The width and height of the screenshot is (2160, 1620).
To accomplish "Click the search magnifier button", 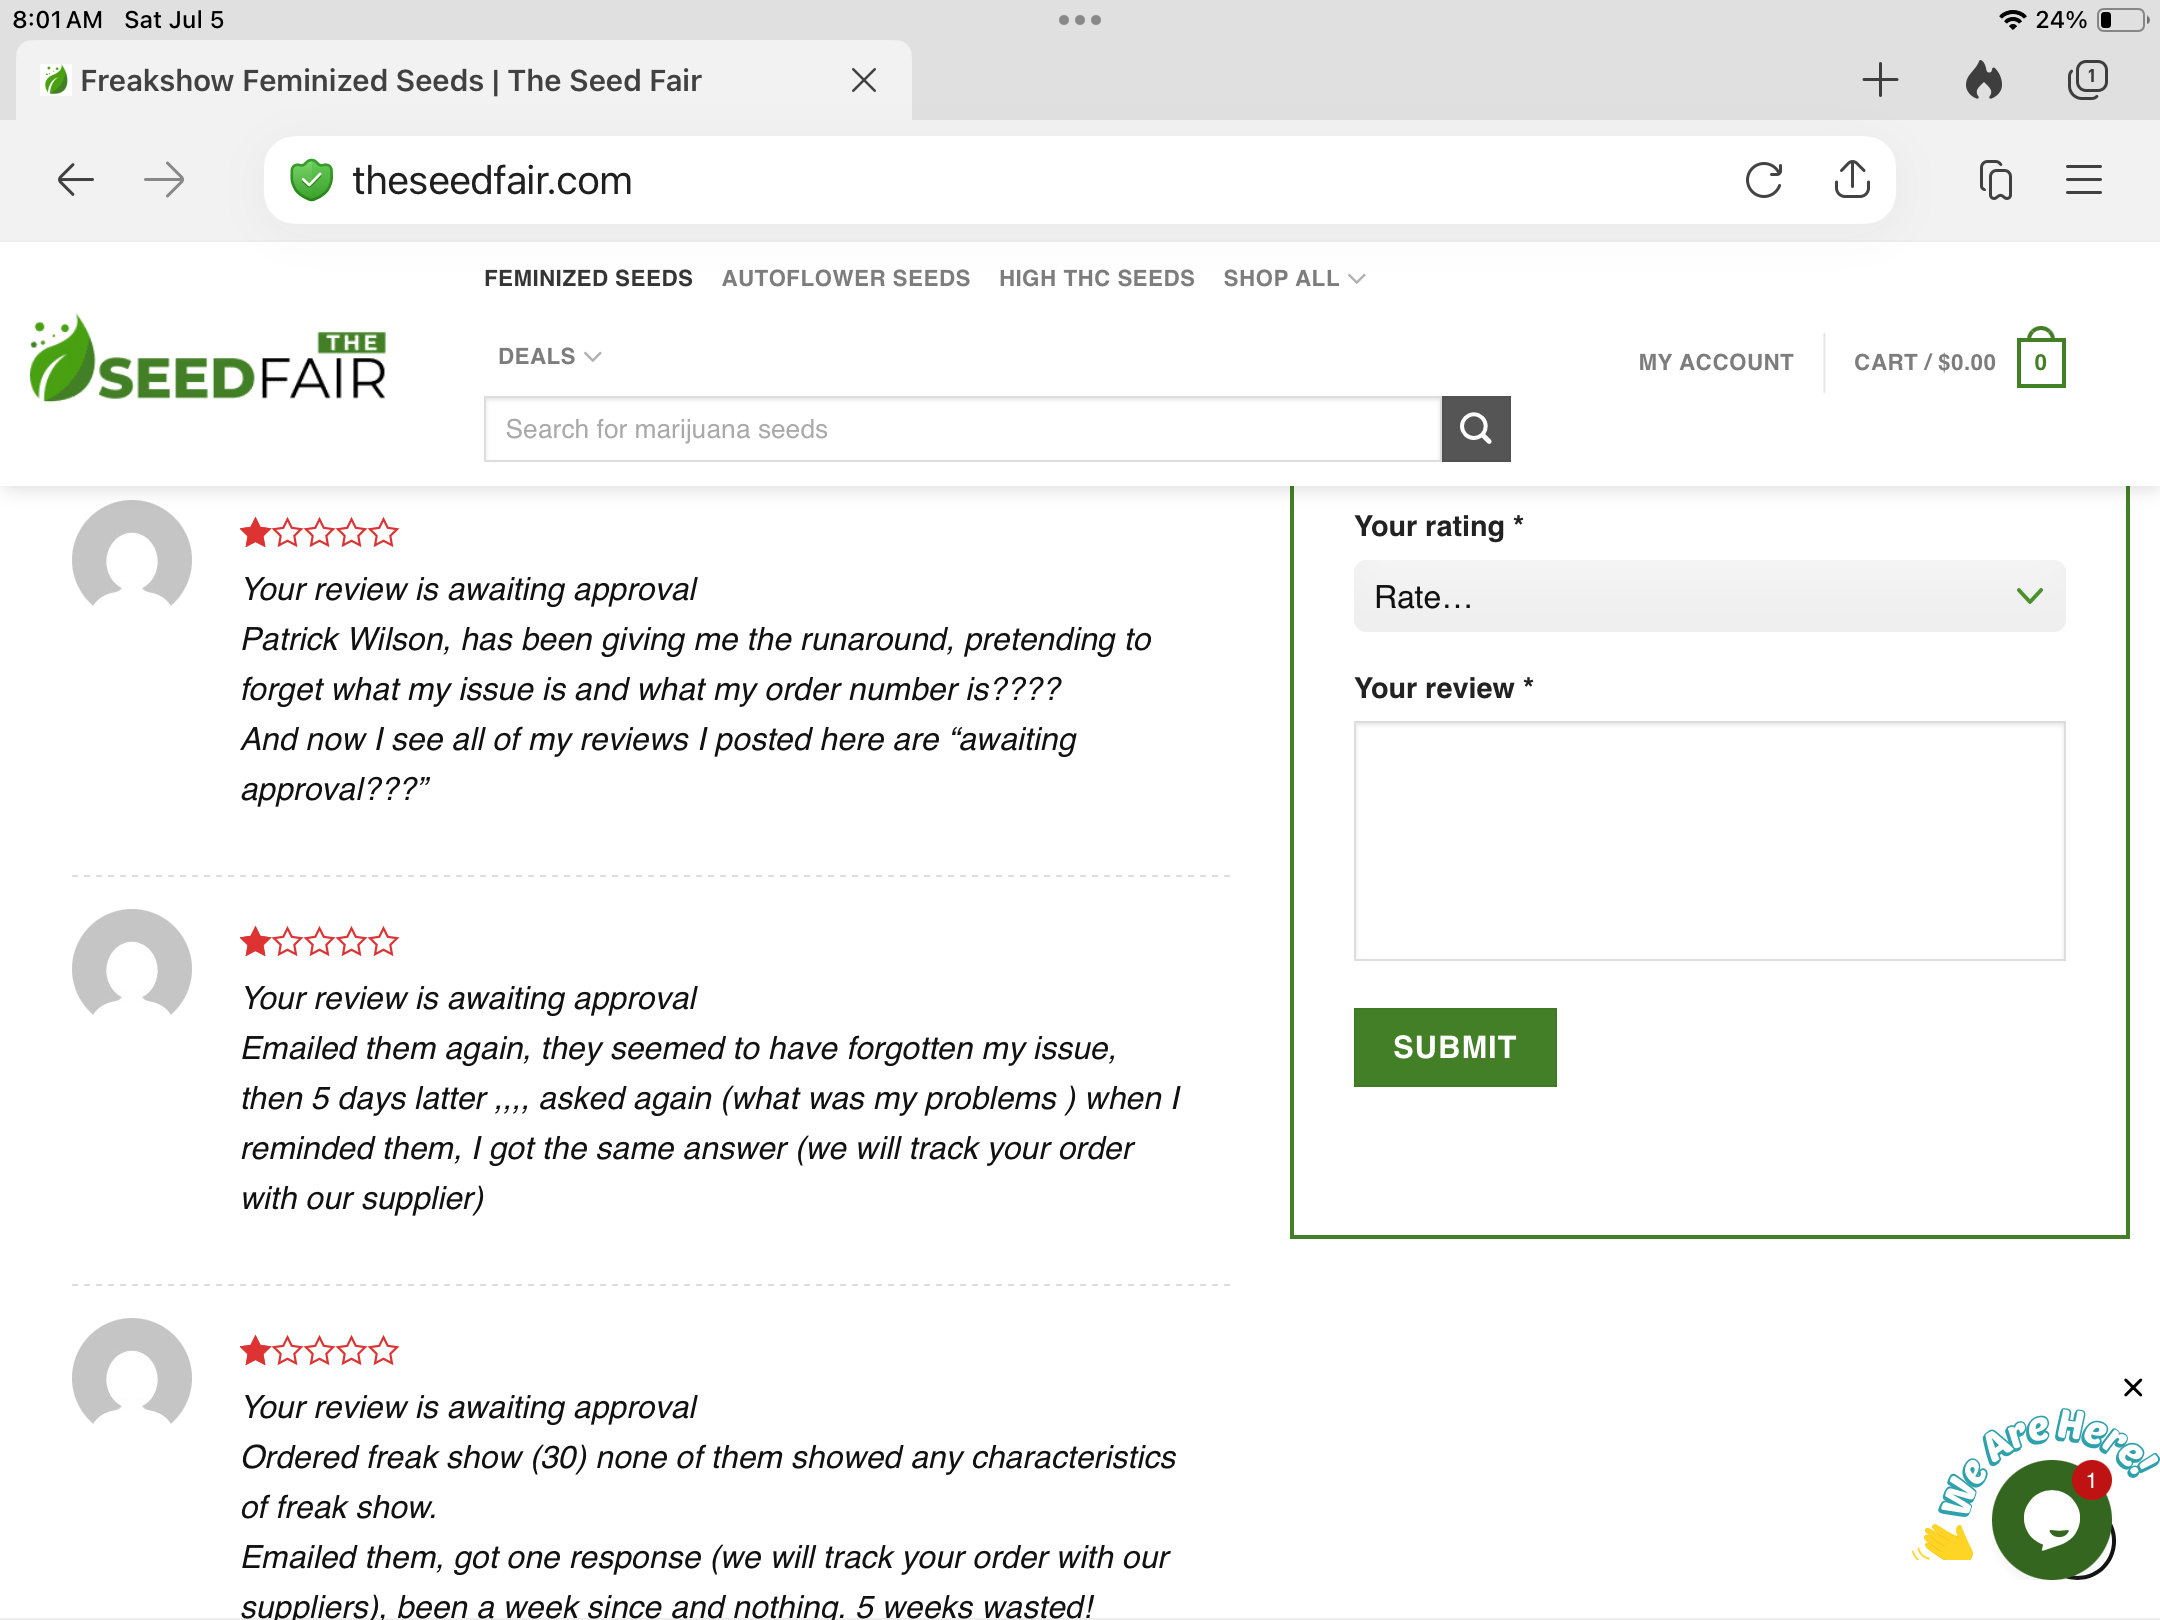I will point(1476,429).
